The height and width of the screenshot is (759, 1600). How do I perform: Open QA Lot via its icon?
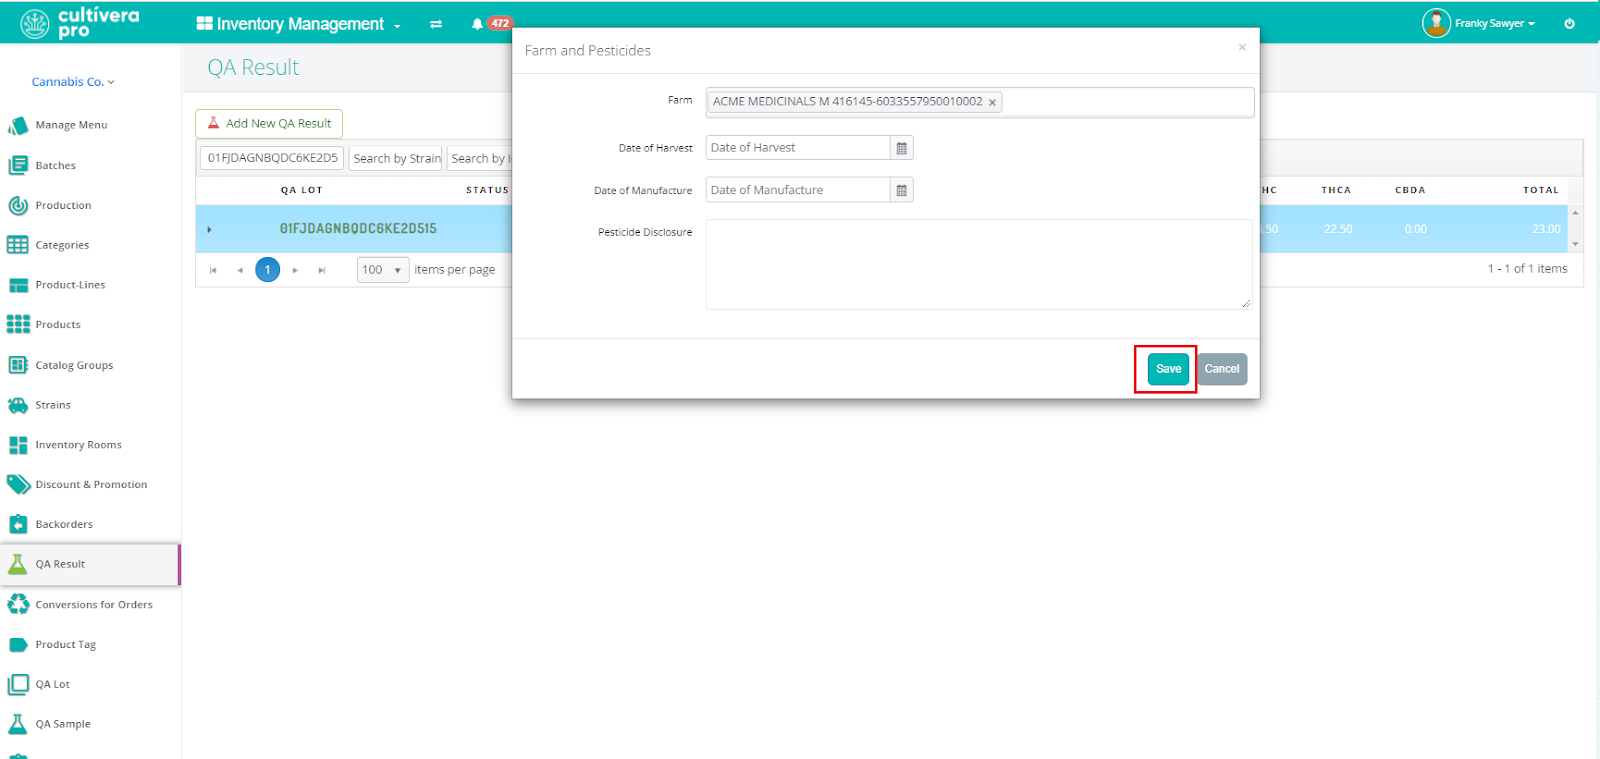18,684
